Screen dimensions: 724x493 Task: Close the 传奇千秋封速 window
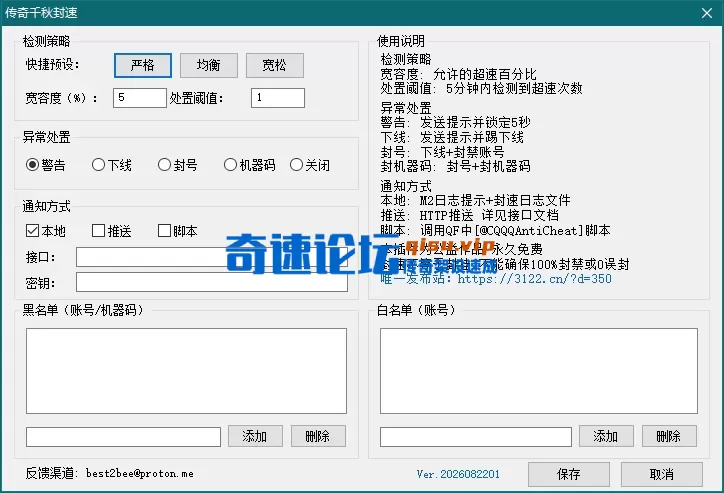click(x=706, y=13)
